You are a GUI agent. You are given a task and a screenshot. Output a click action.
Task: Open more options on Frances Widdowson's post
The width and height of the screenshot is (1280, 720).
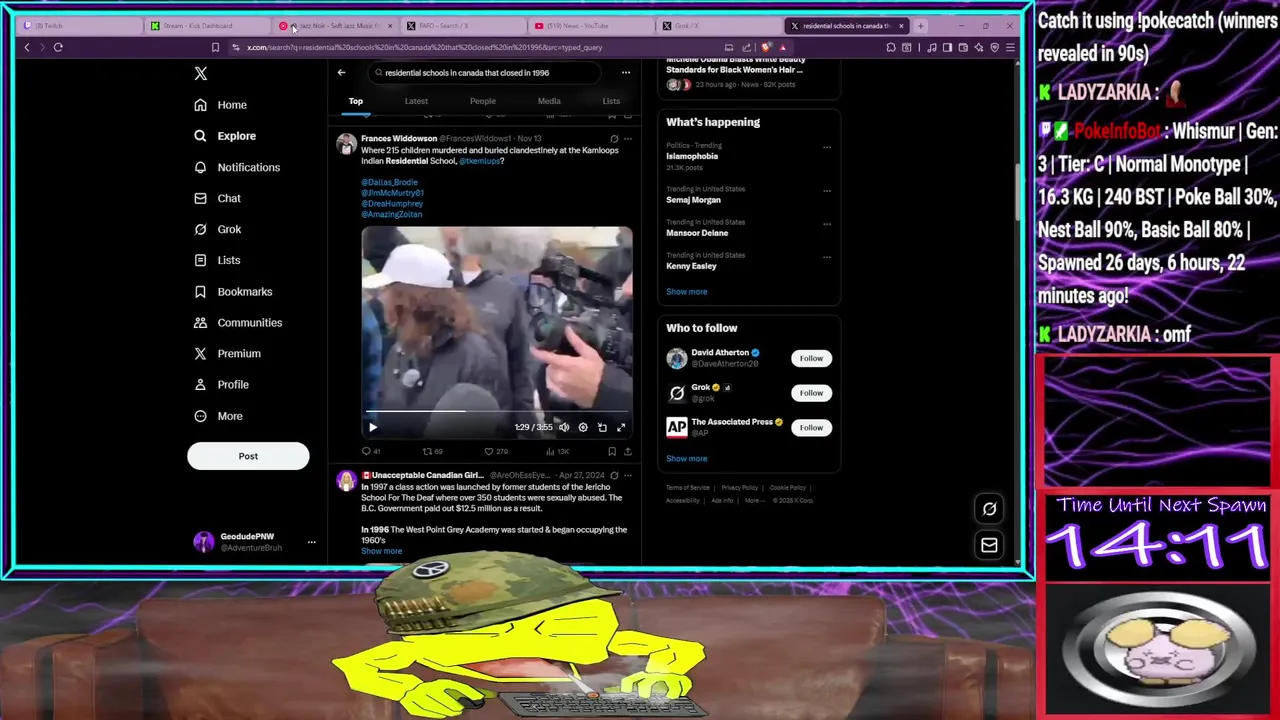click(628, 139)
